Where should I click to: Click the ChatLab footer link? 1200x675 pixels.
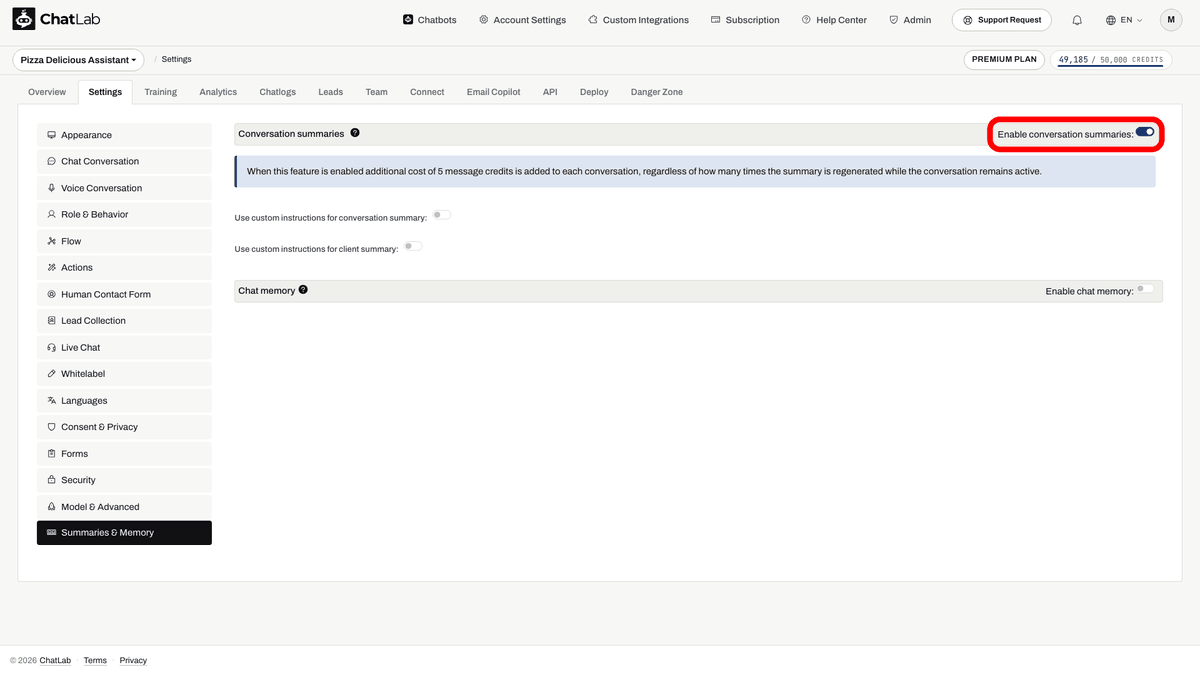click(x=55, y=660)
